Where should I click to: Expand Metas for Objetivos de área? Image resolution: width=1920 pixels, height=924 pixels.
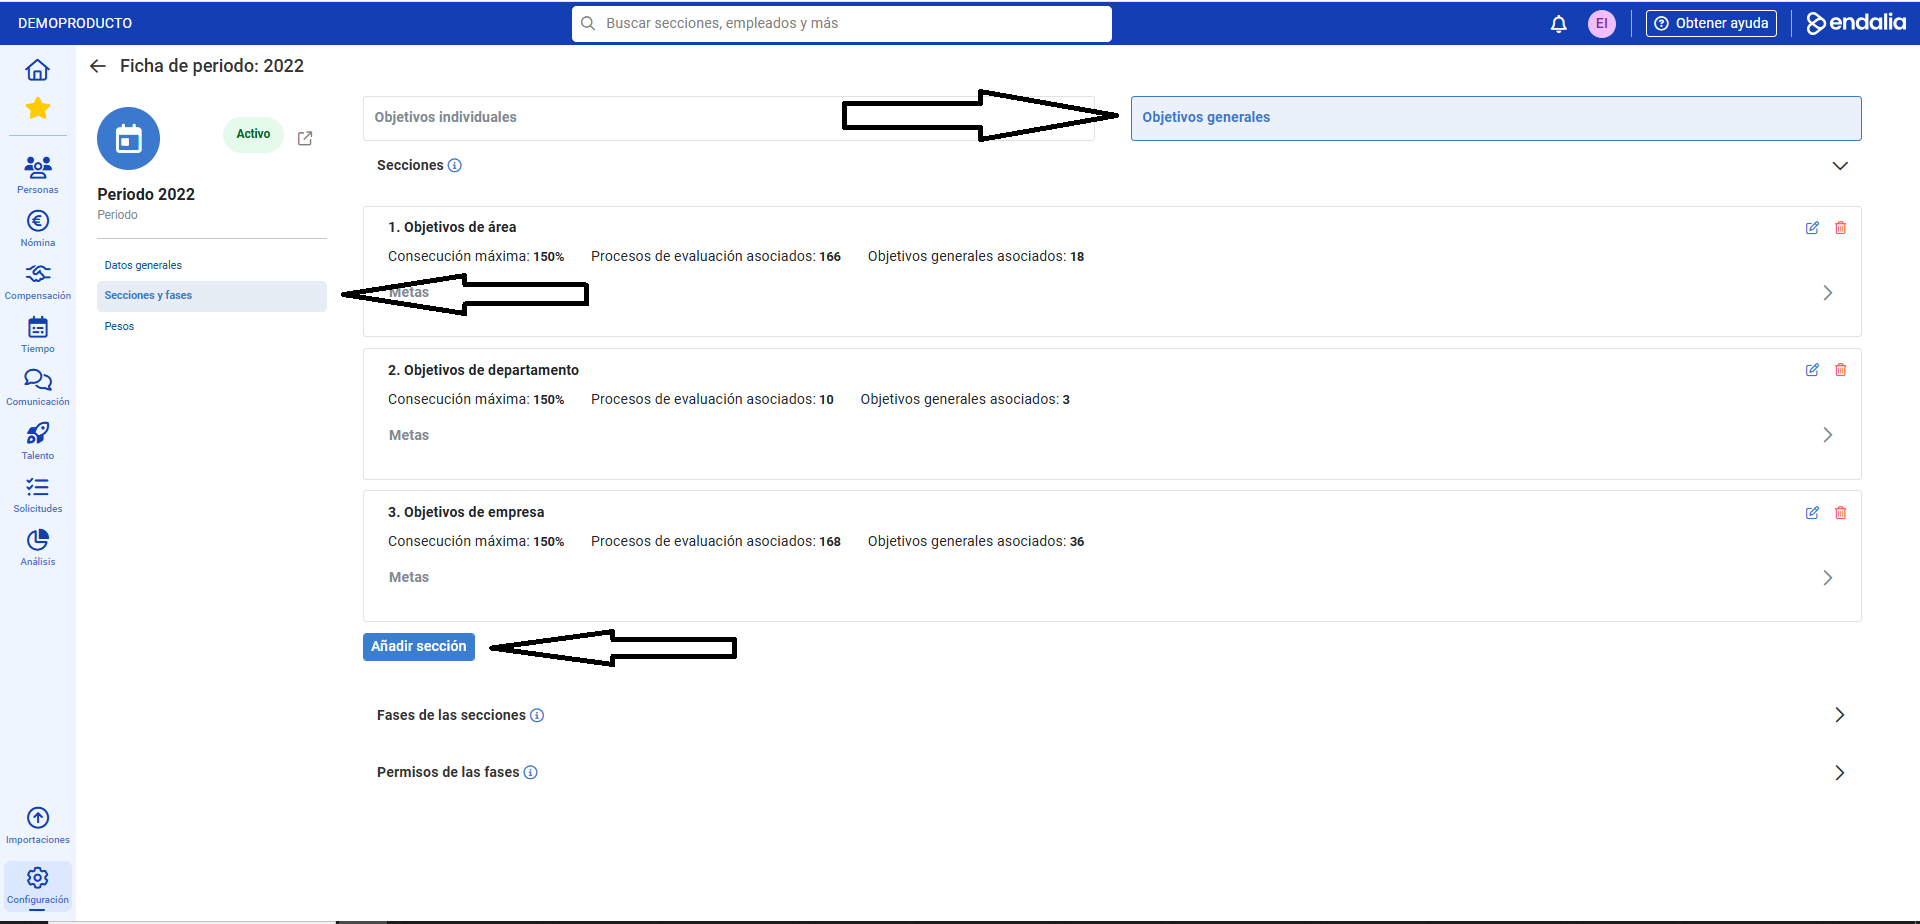coord(1827,293)
